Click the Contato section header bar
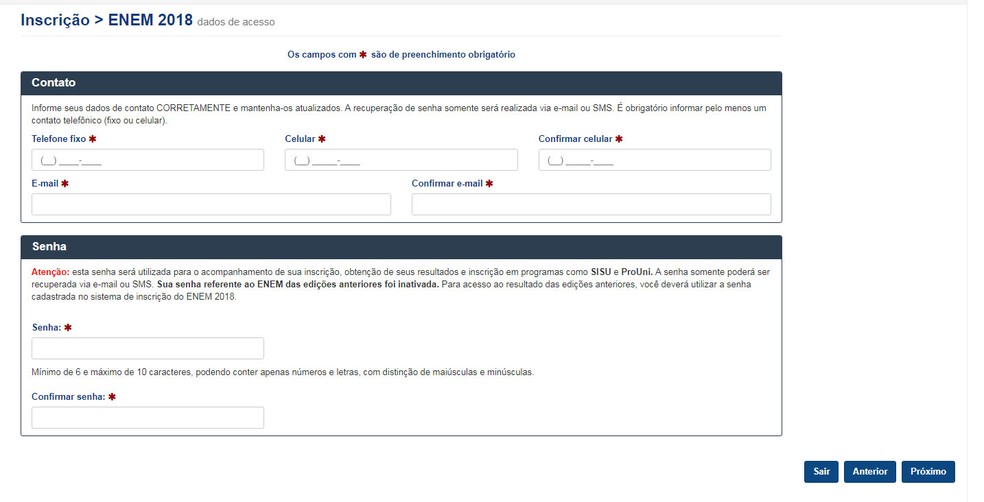The height and width of the screenshot is (502, 984). pyautogui.click(x=401, y=83)
